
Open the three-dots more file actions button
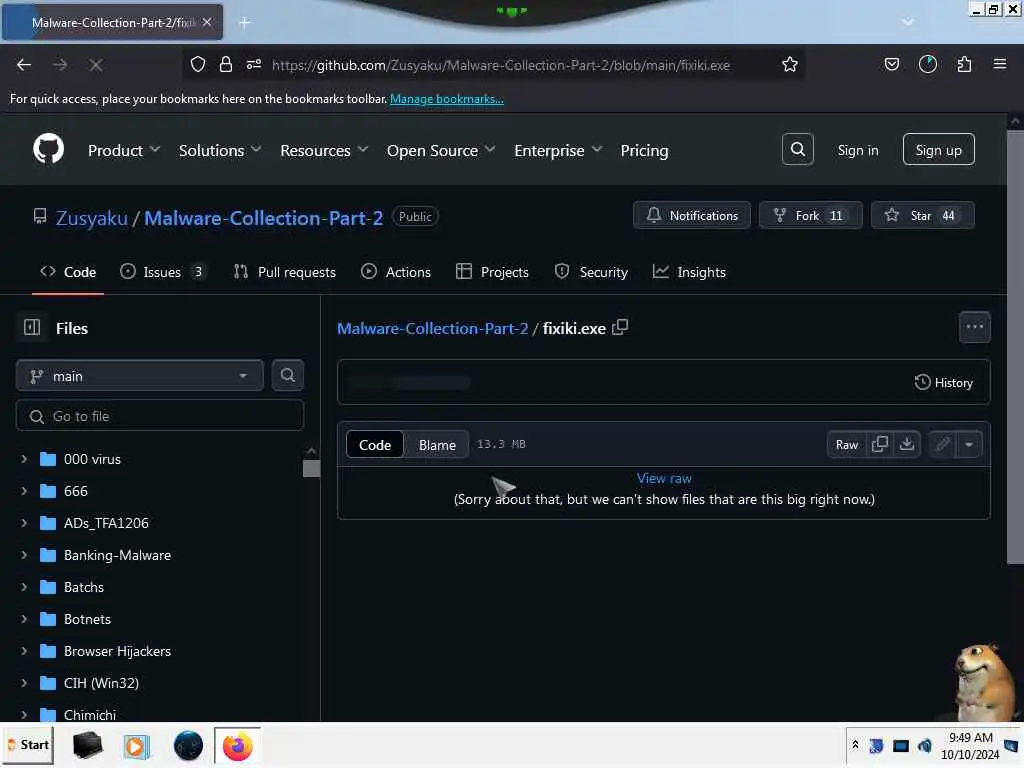[x=974, y=327]
